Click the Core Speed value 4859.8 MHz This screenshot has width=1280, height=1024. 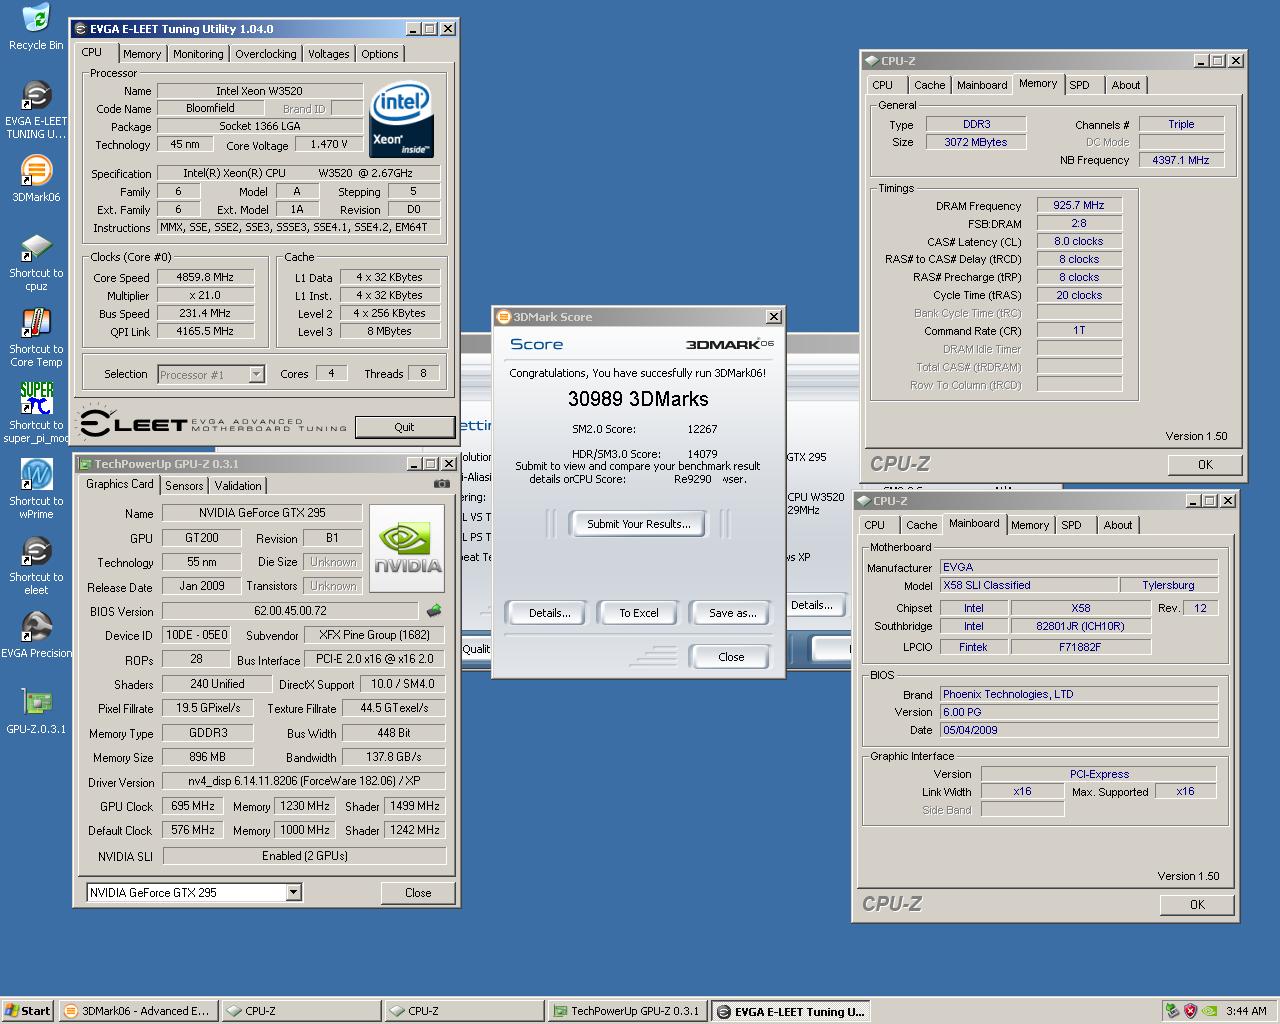[x=205, y=277]
